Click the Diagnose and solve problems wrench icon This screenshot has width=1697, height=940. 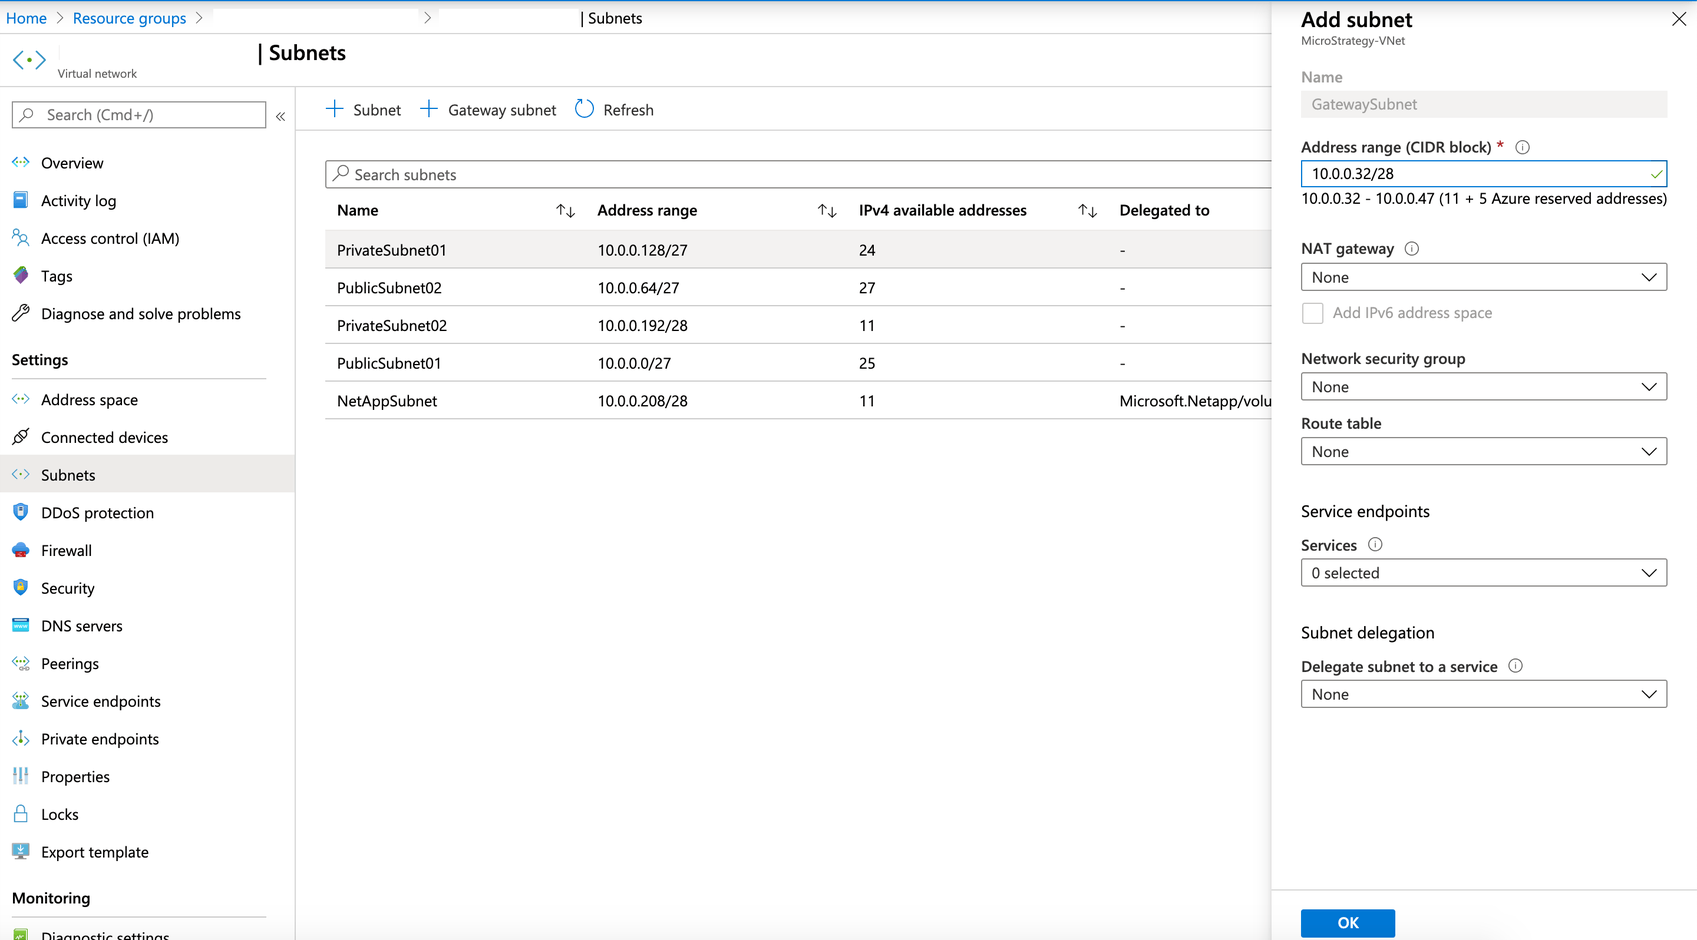tap(20, 313)
